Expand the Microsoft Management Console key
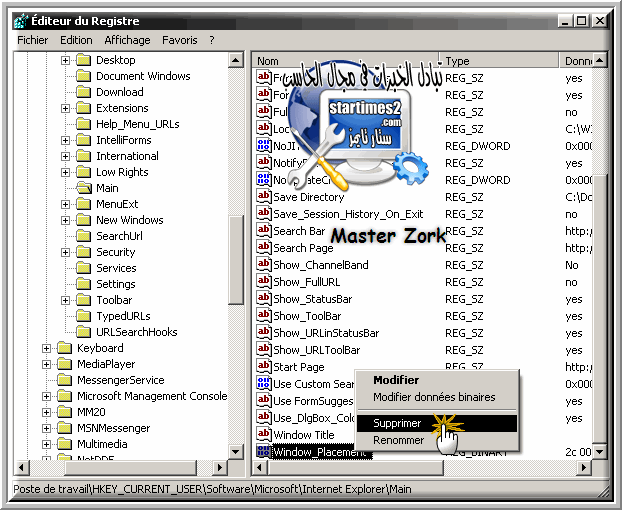Viewport: 622px width, 510px height. (46, 396)
